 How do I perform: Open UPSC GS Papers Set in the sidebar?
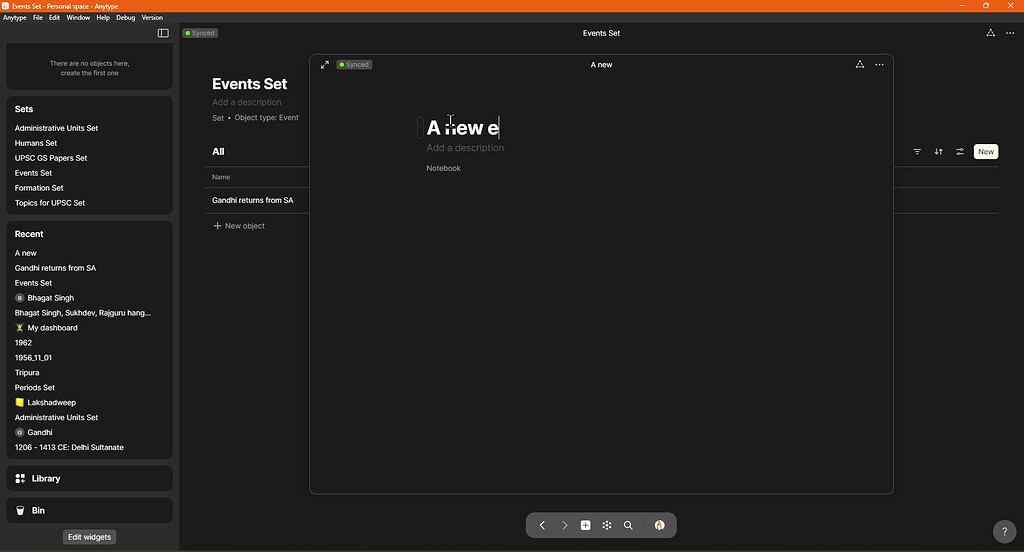point(51,158)
